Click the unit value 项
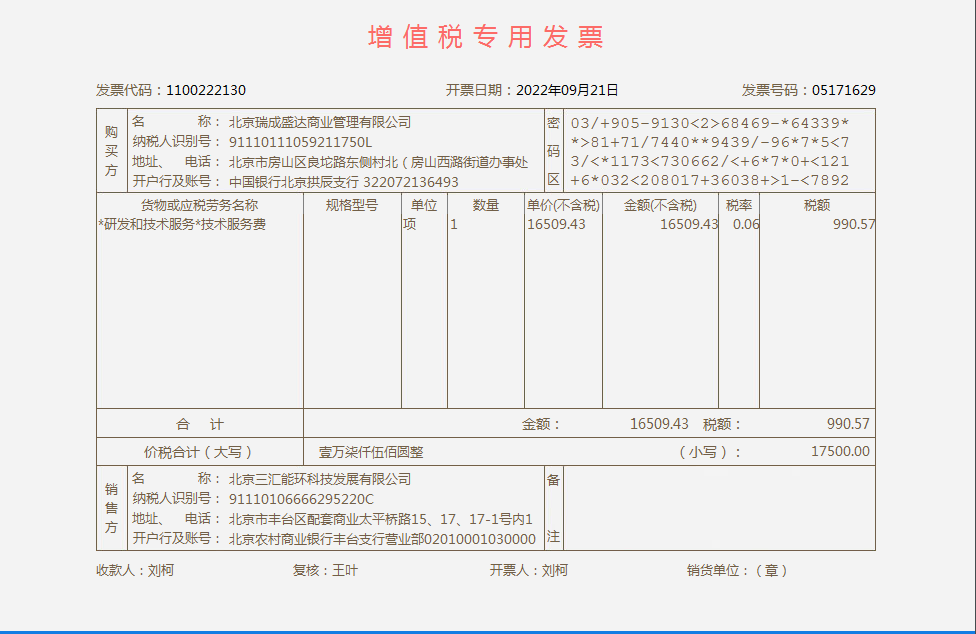The image size is (976, 634). tap(409, 224)
